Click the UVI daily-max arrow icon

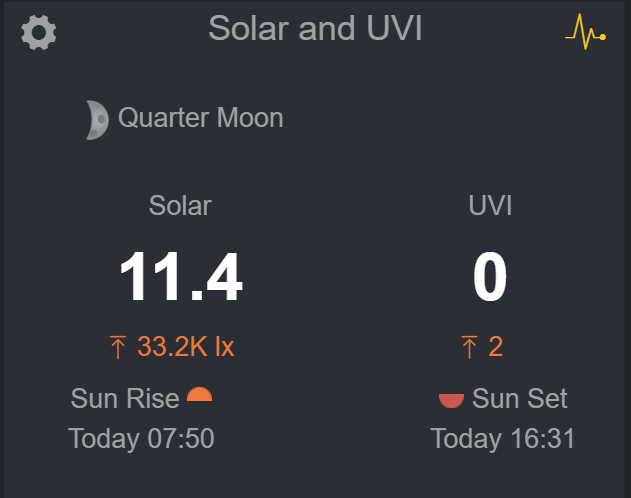coord(469,347)
